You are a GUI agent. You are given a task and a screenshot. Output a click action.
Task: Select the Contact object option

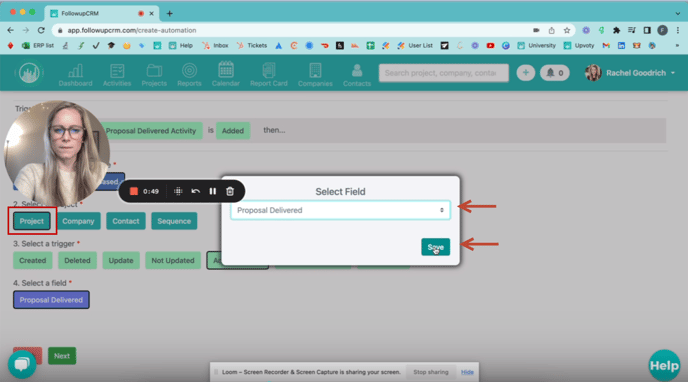click(125, 221)
